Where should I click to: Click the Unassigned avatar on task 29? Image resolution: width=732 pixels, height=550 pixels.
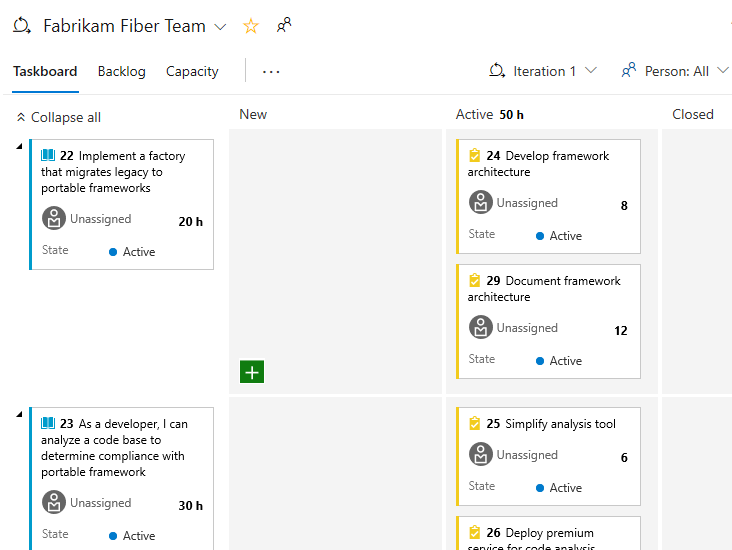click(481, 328)
